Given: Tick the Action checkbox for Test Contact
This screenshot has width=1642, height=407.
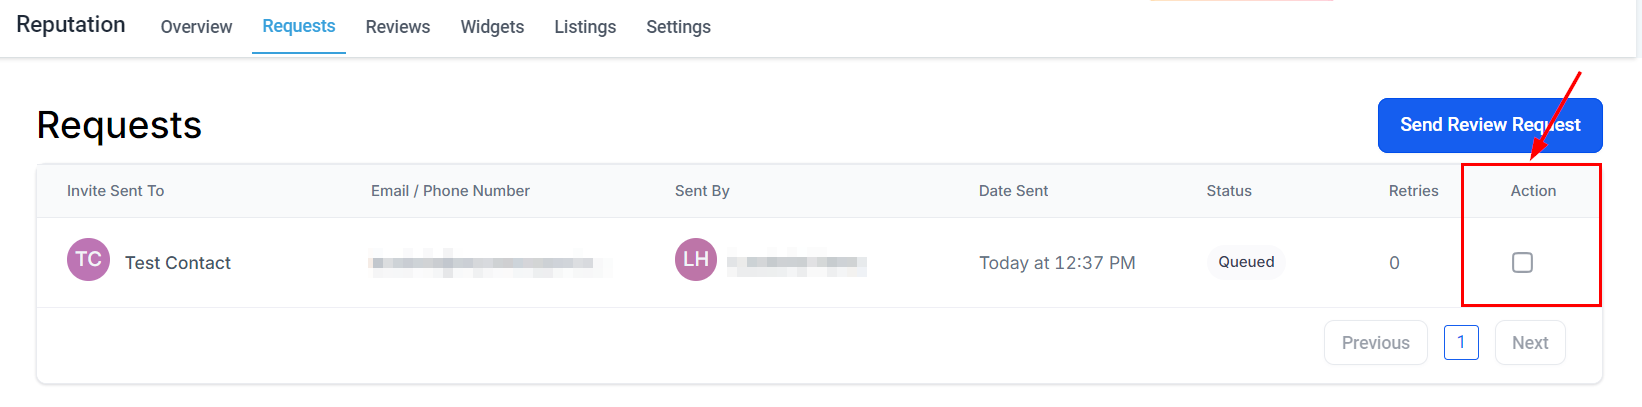Looking at the screenshot, I should click(x=1522, y=262).
